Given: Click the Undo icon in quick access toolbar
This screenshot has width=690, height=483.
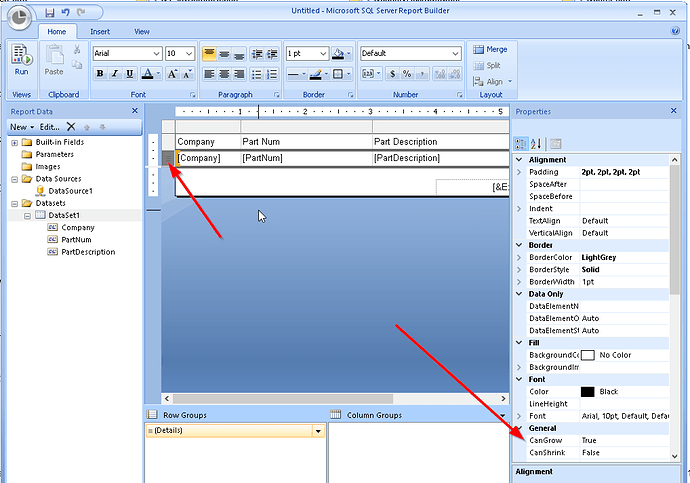Looking at the screenshot, I should click(x=66, y=12).
